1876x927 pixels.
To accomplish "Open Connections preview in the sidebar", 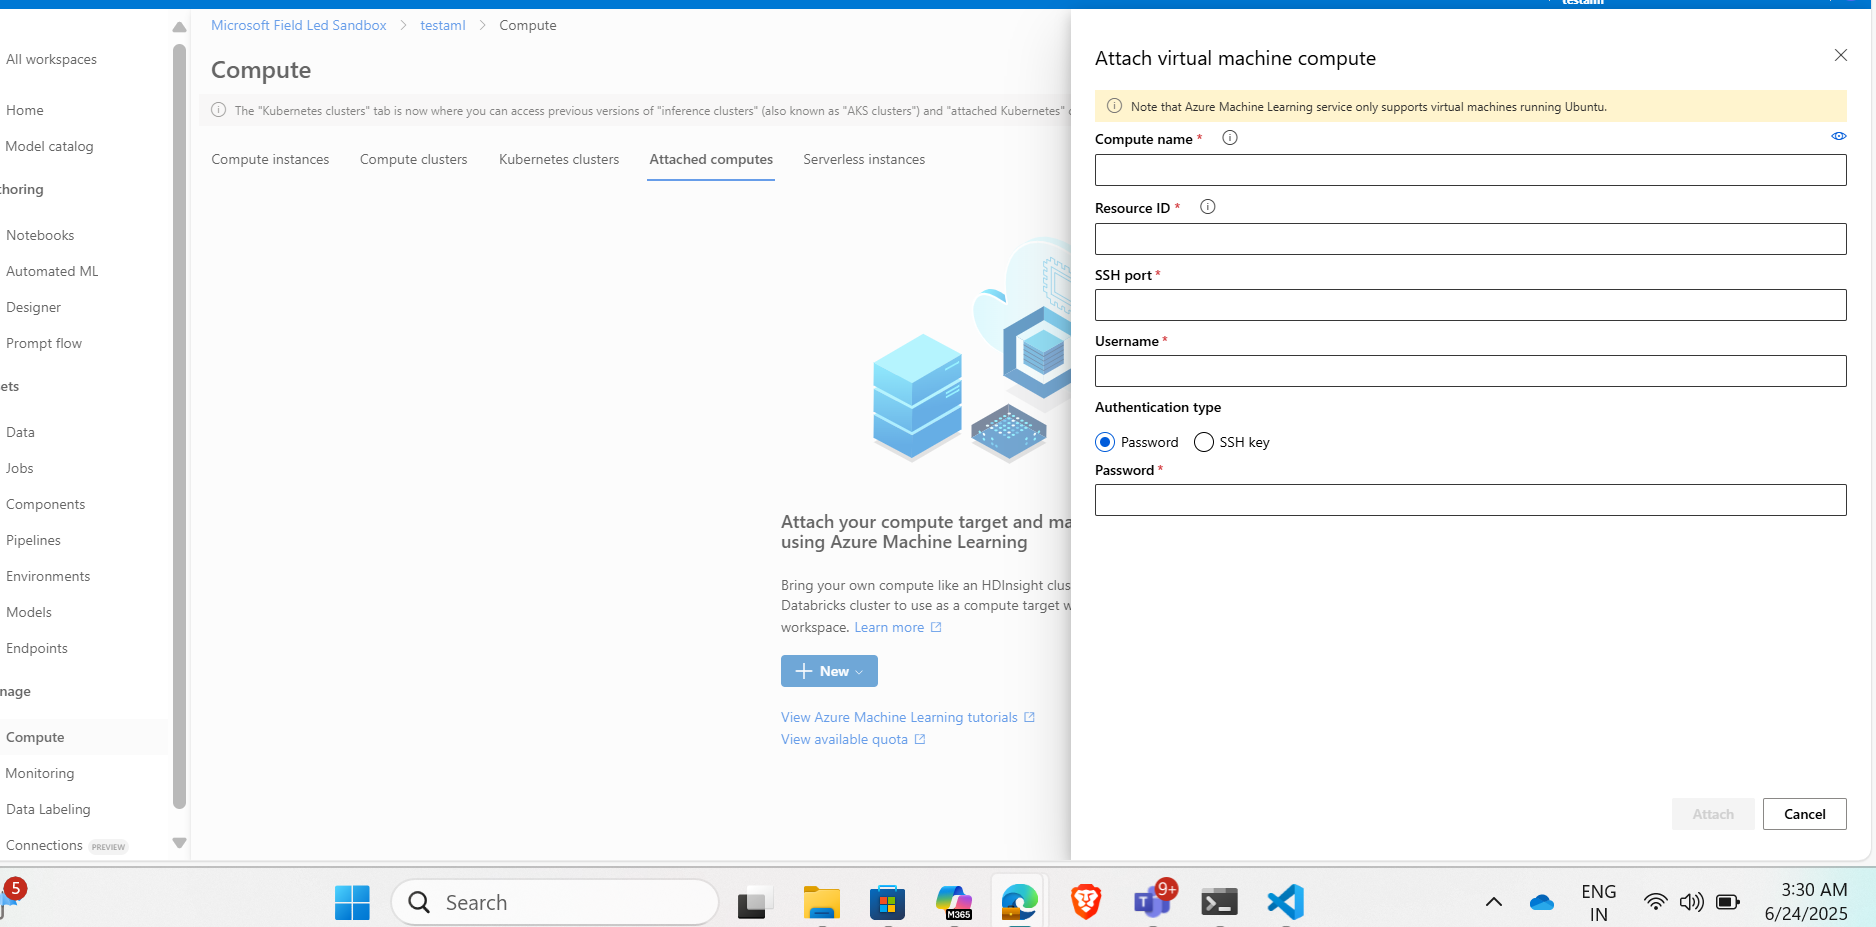I will (x=66, y=845).
